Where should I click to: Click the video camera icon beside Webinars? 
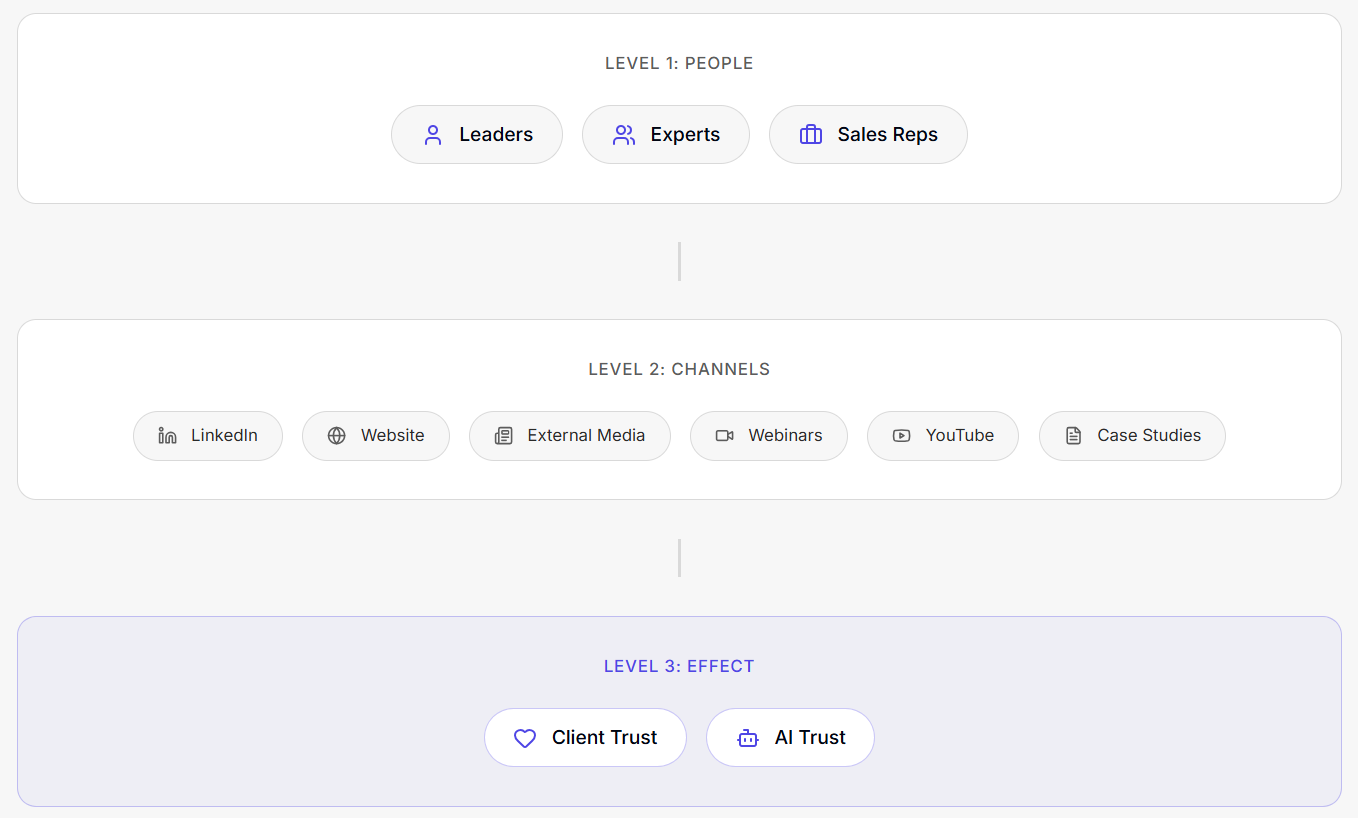coord(725,436)
